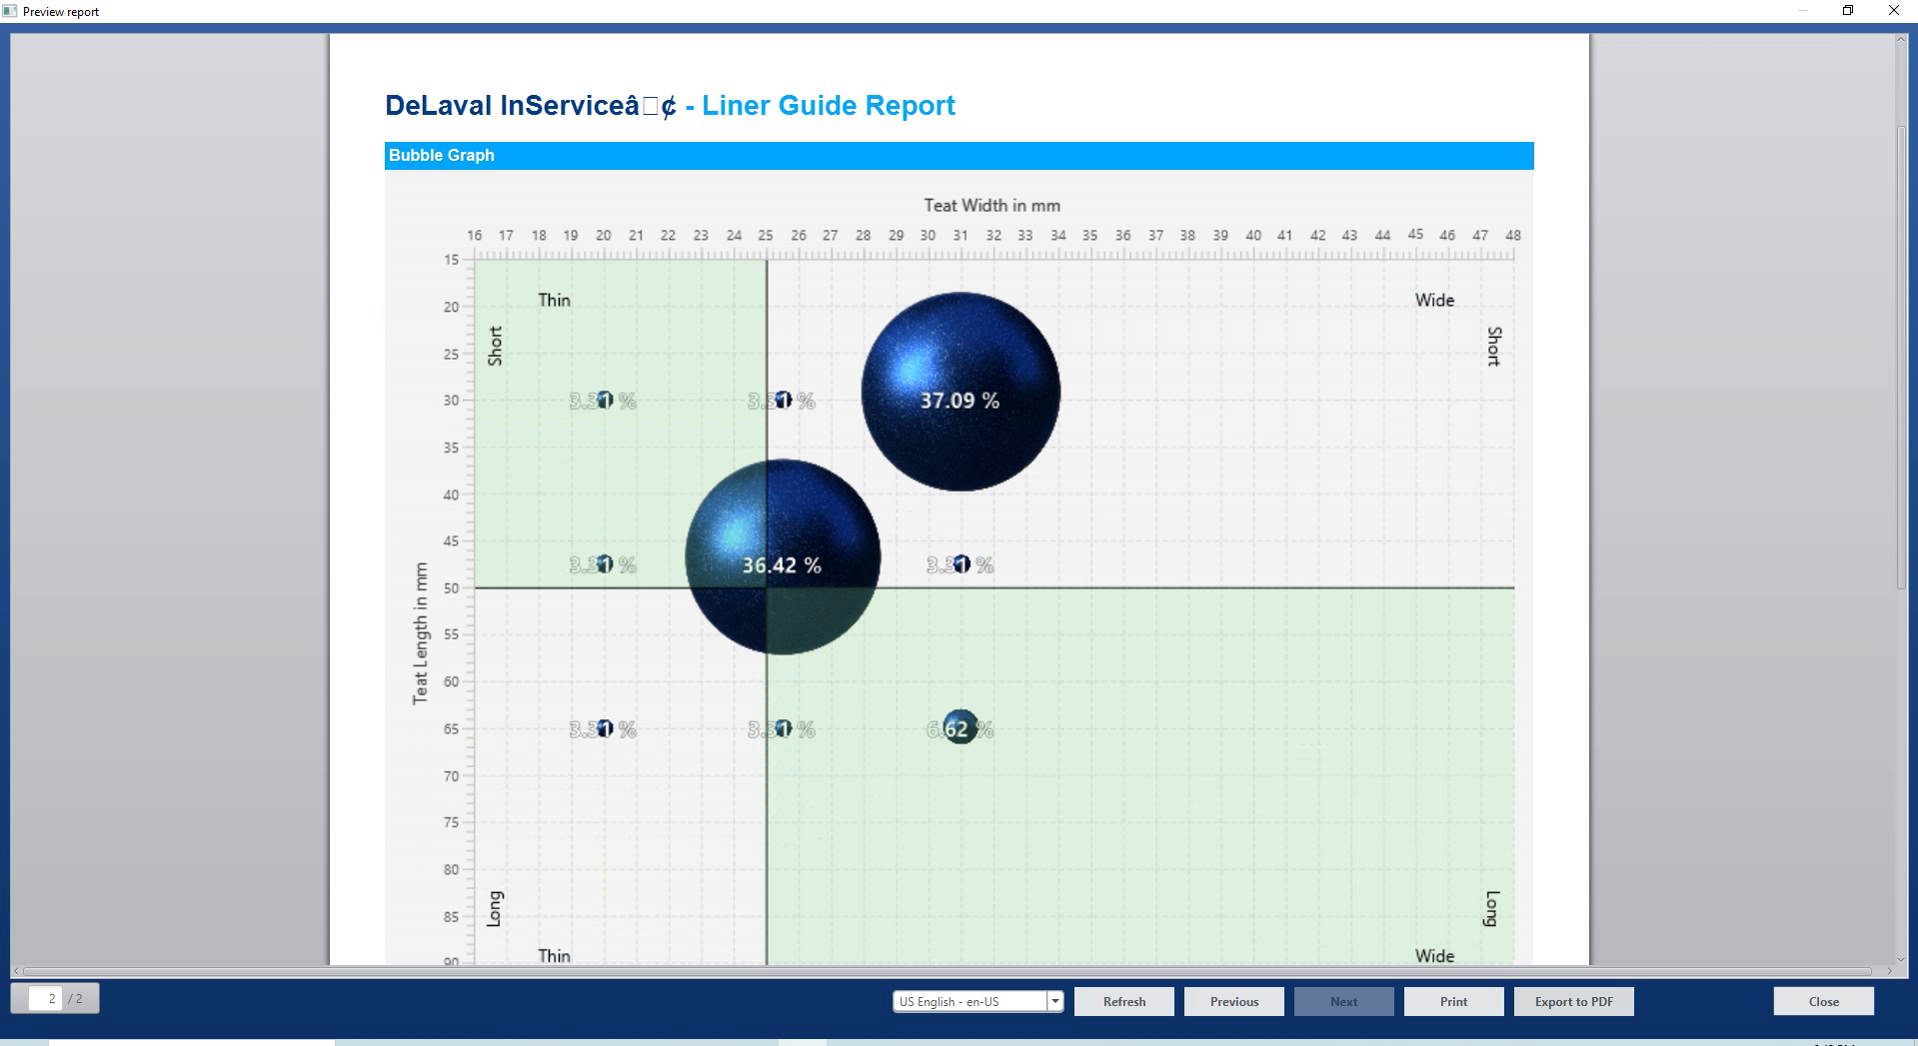Close the report preview via Close button
The height and width of the screenshot is (1046, 1918).
(1824, 1001)
